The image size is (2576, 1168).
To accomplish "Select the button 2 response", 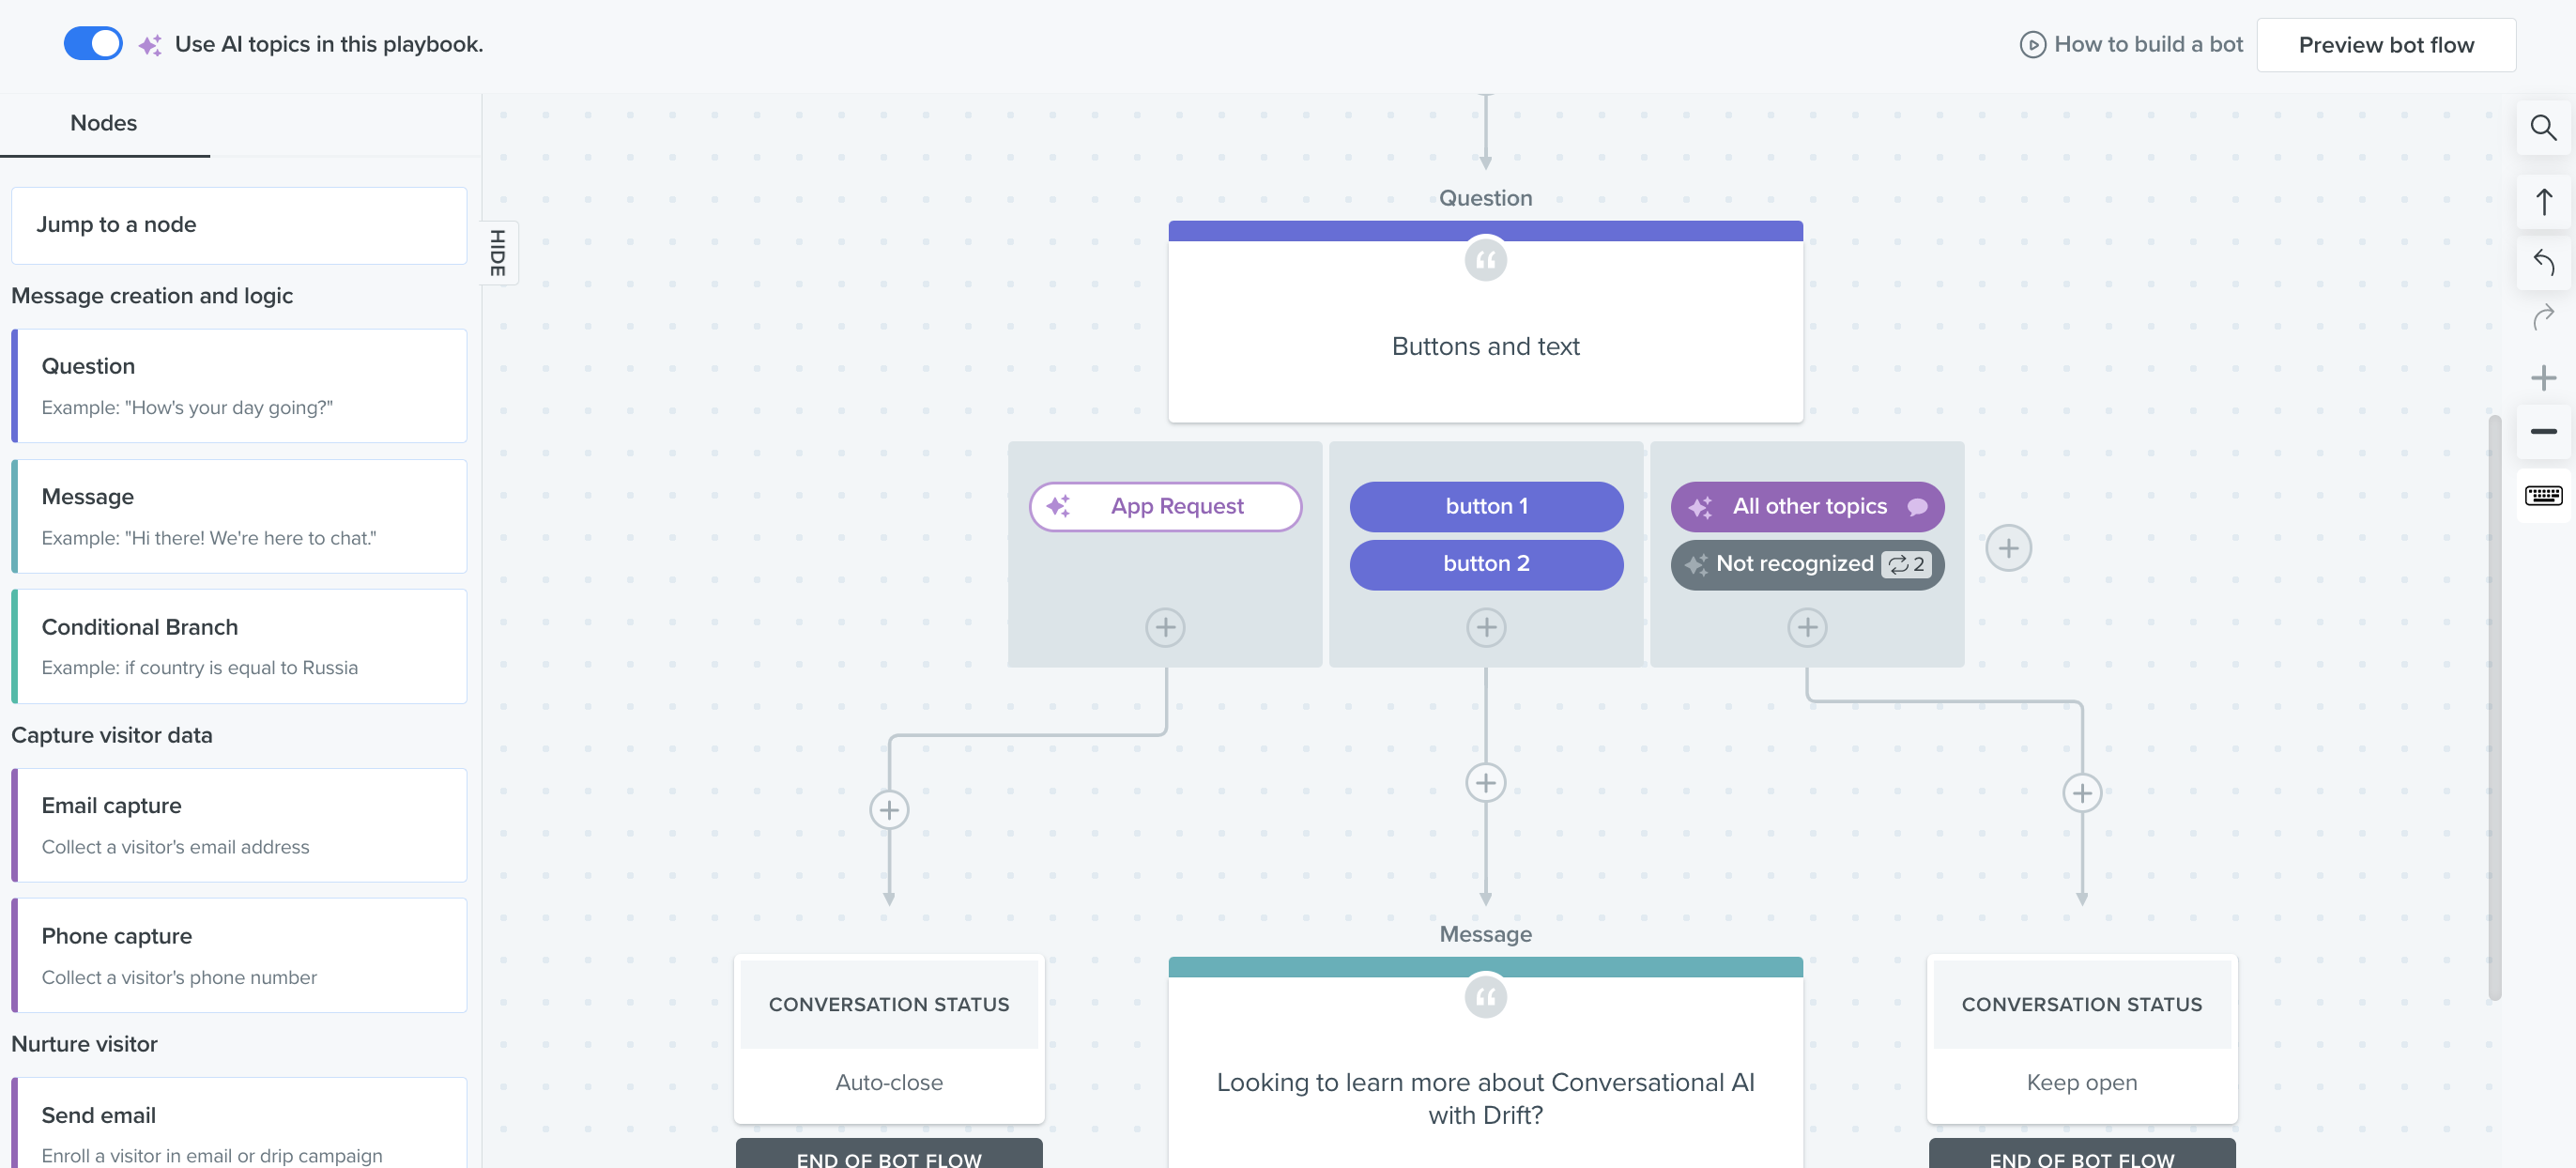I will (x=1486, y=565).
